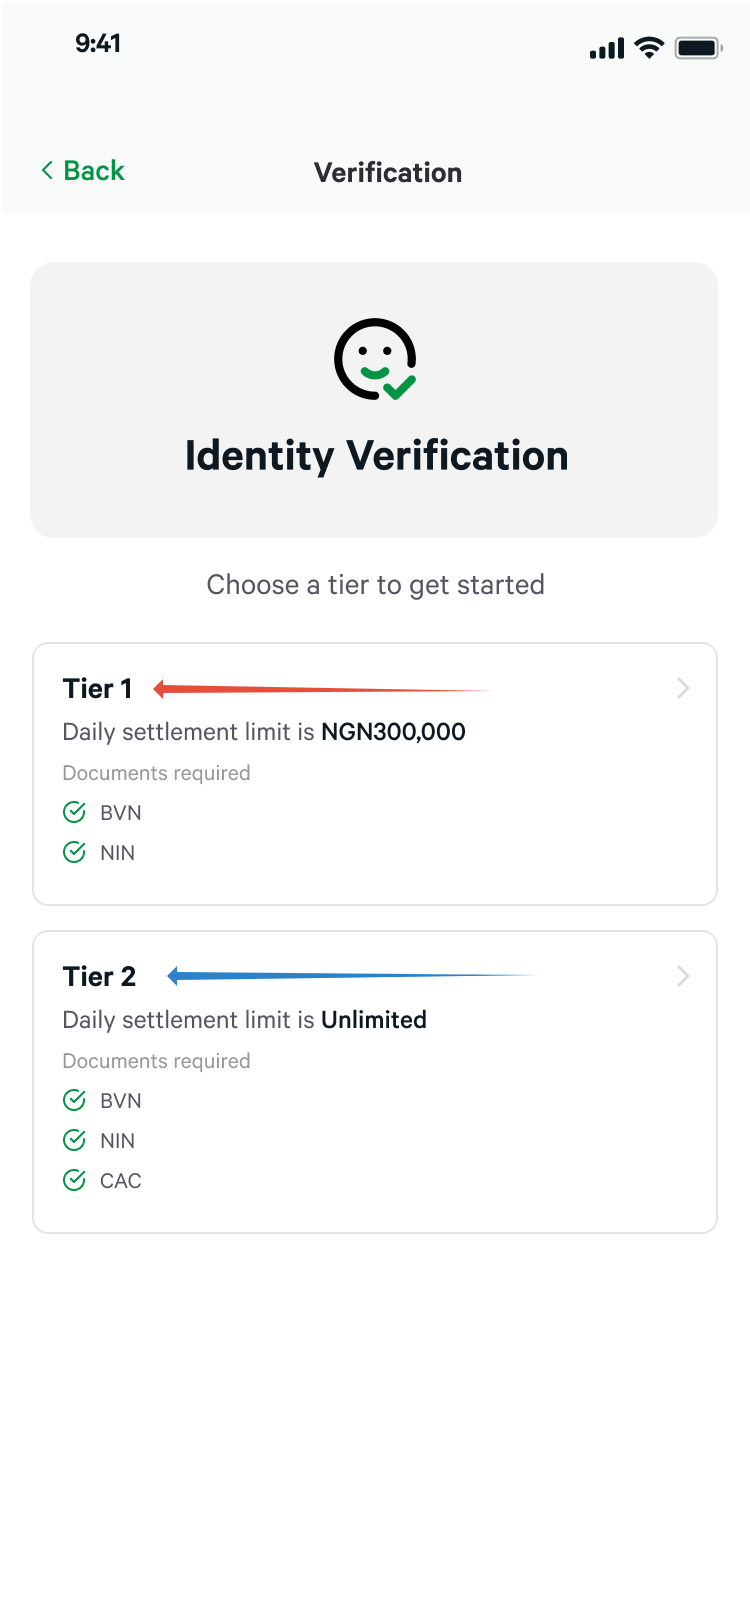
Task: Open Tier 1 via right chevron
Action: 683,688
